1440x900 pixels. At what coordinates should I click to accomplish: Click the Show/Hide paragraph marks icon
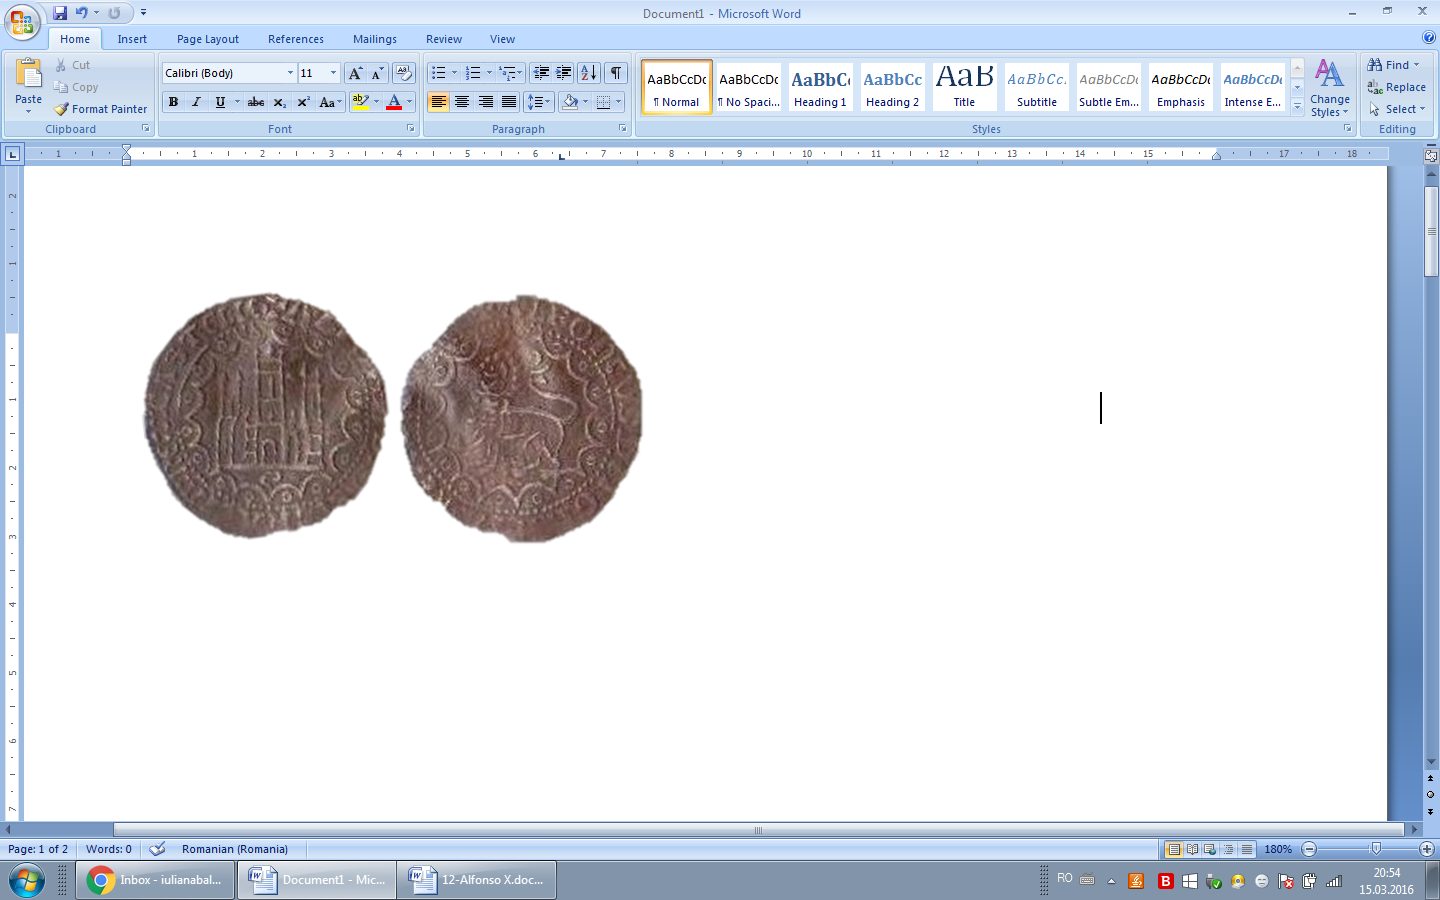pos(616,73)
